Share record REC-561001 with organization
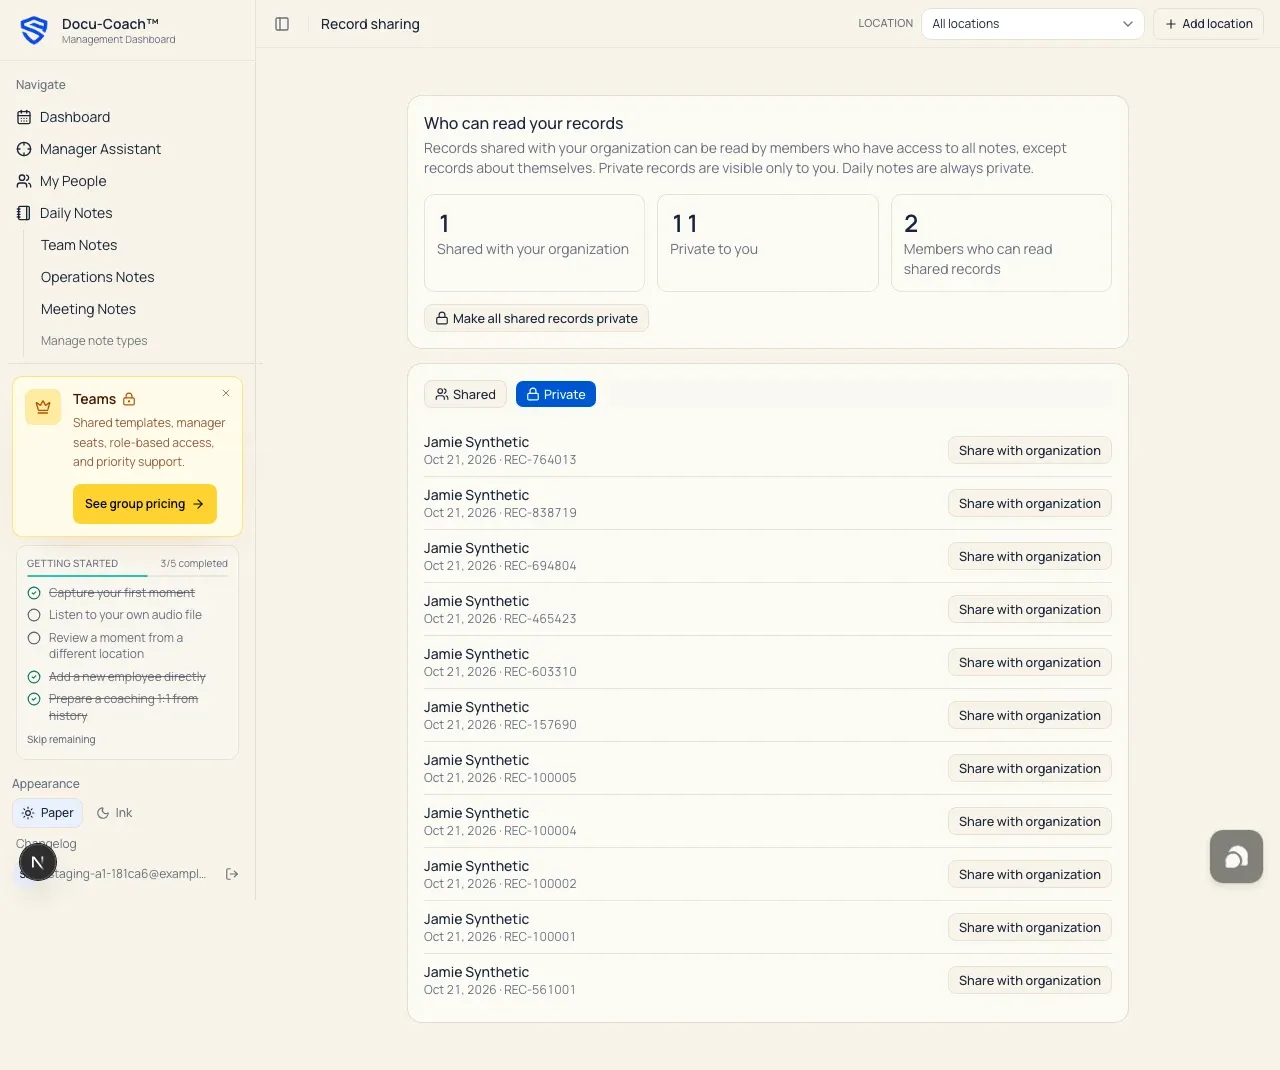Screen dimensions: 1280x1070 coord(1029,981)
